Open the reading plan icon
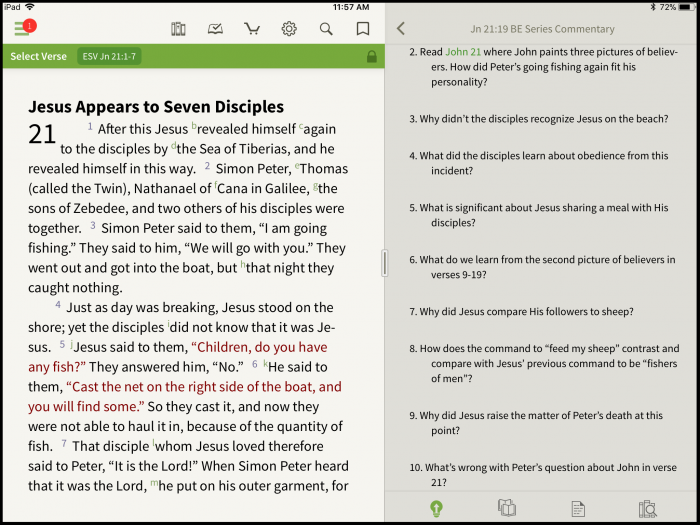Screen dimensions: 700x525 point(215,29)
